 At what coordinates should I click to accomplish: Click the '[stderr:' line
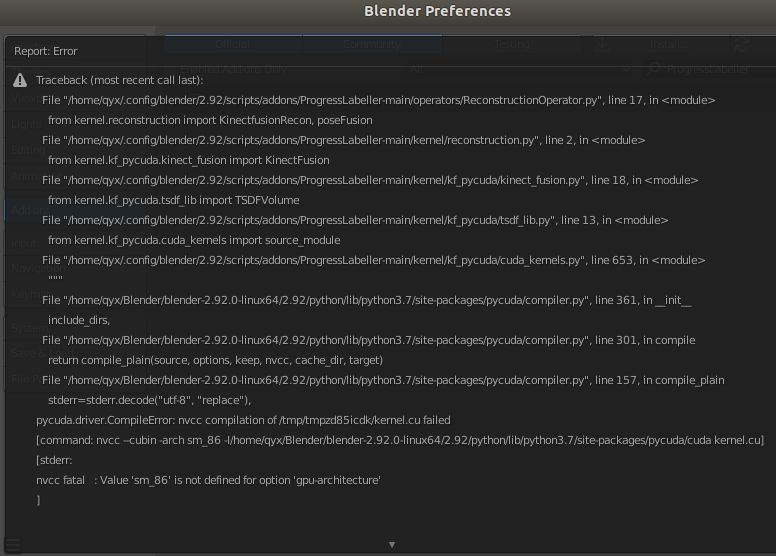pyautogui.click(x=54, y=460)
